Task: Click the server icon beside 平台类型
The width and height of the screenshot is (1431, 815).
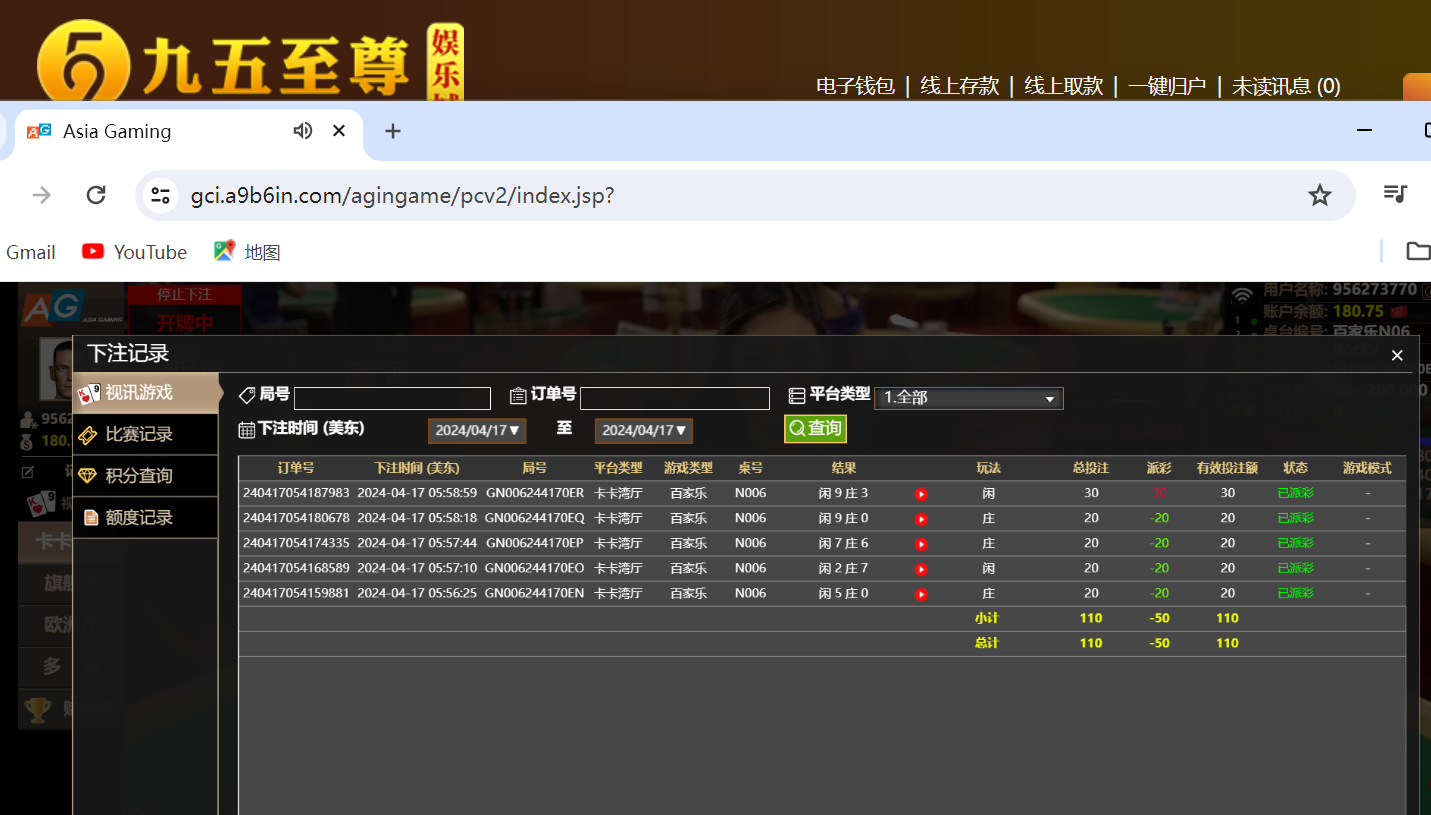Action: [797, 396]
